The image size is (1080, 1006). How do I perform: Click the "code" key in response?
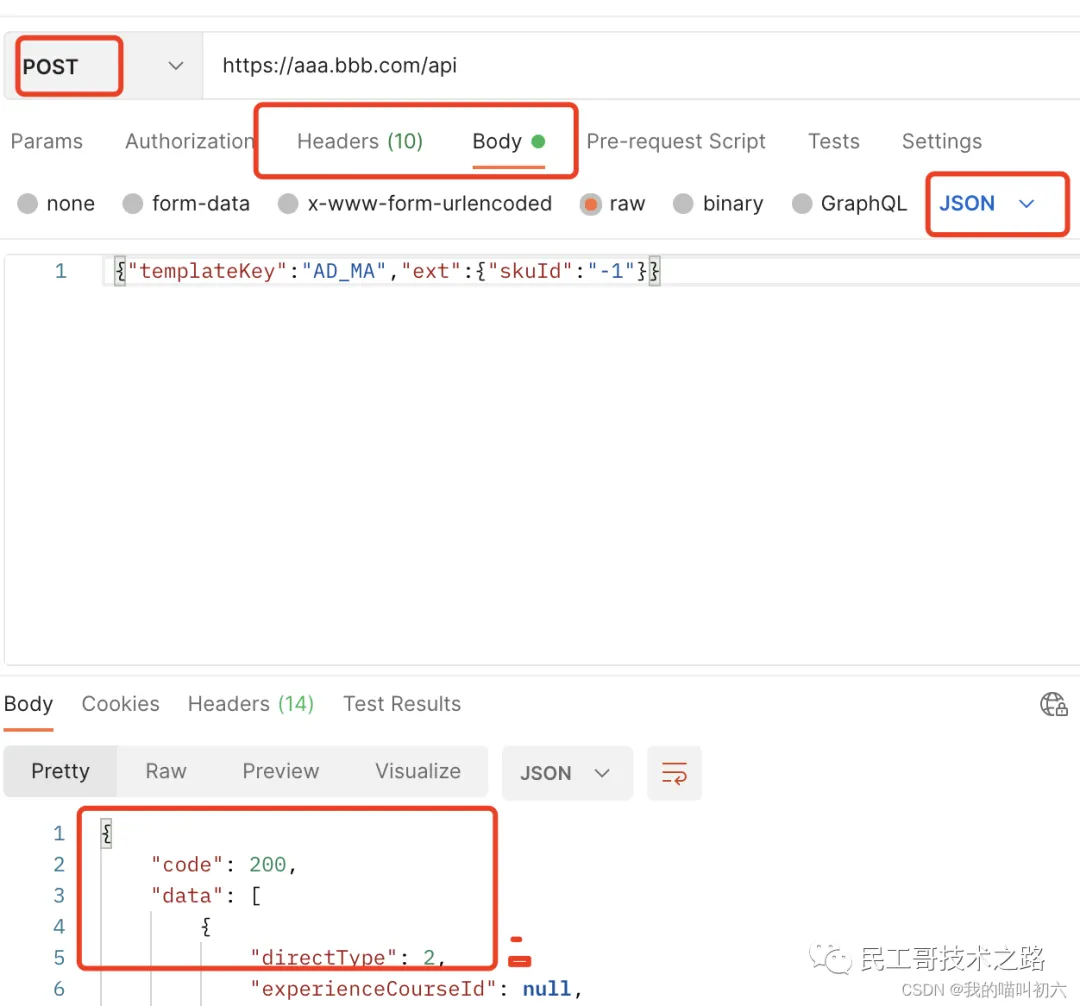(187, 864)
